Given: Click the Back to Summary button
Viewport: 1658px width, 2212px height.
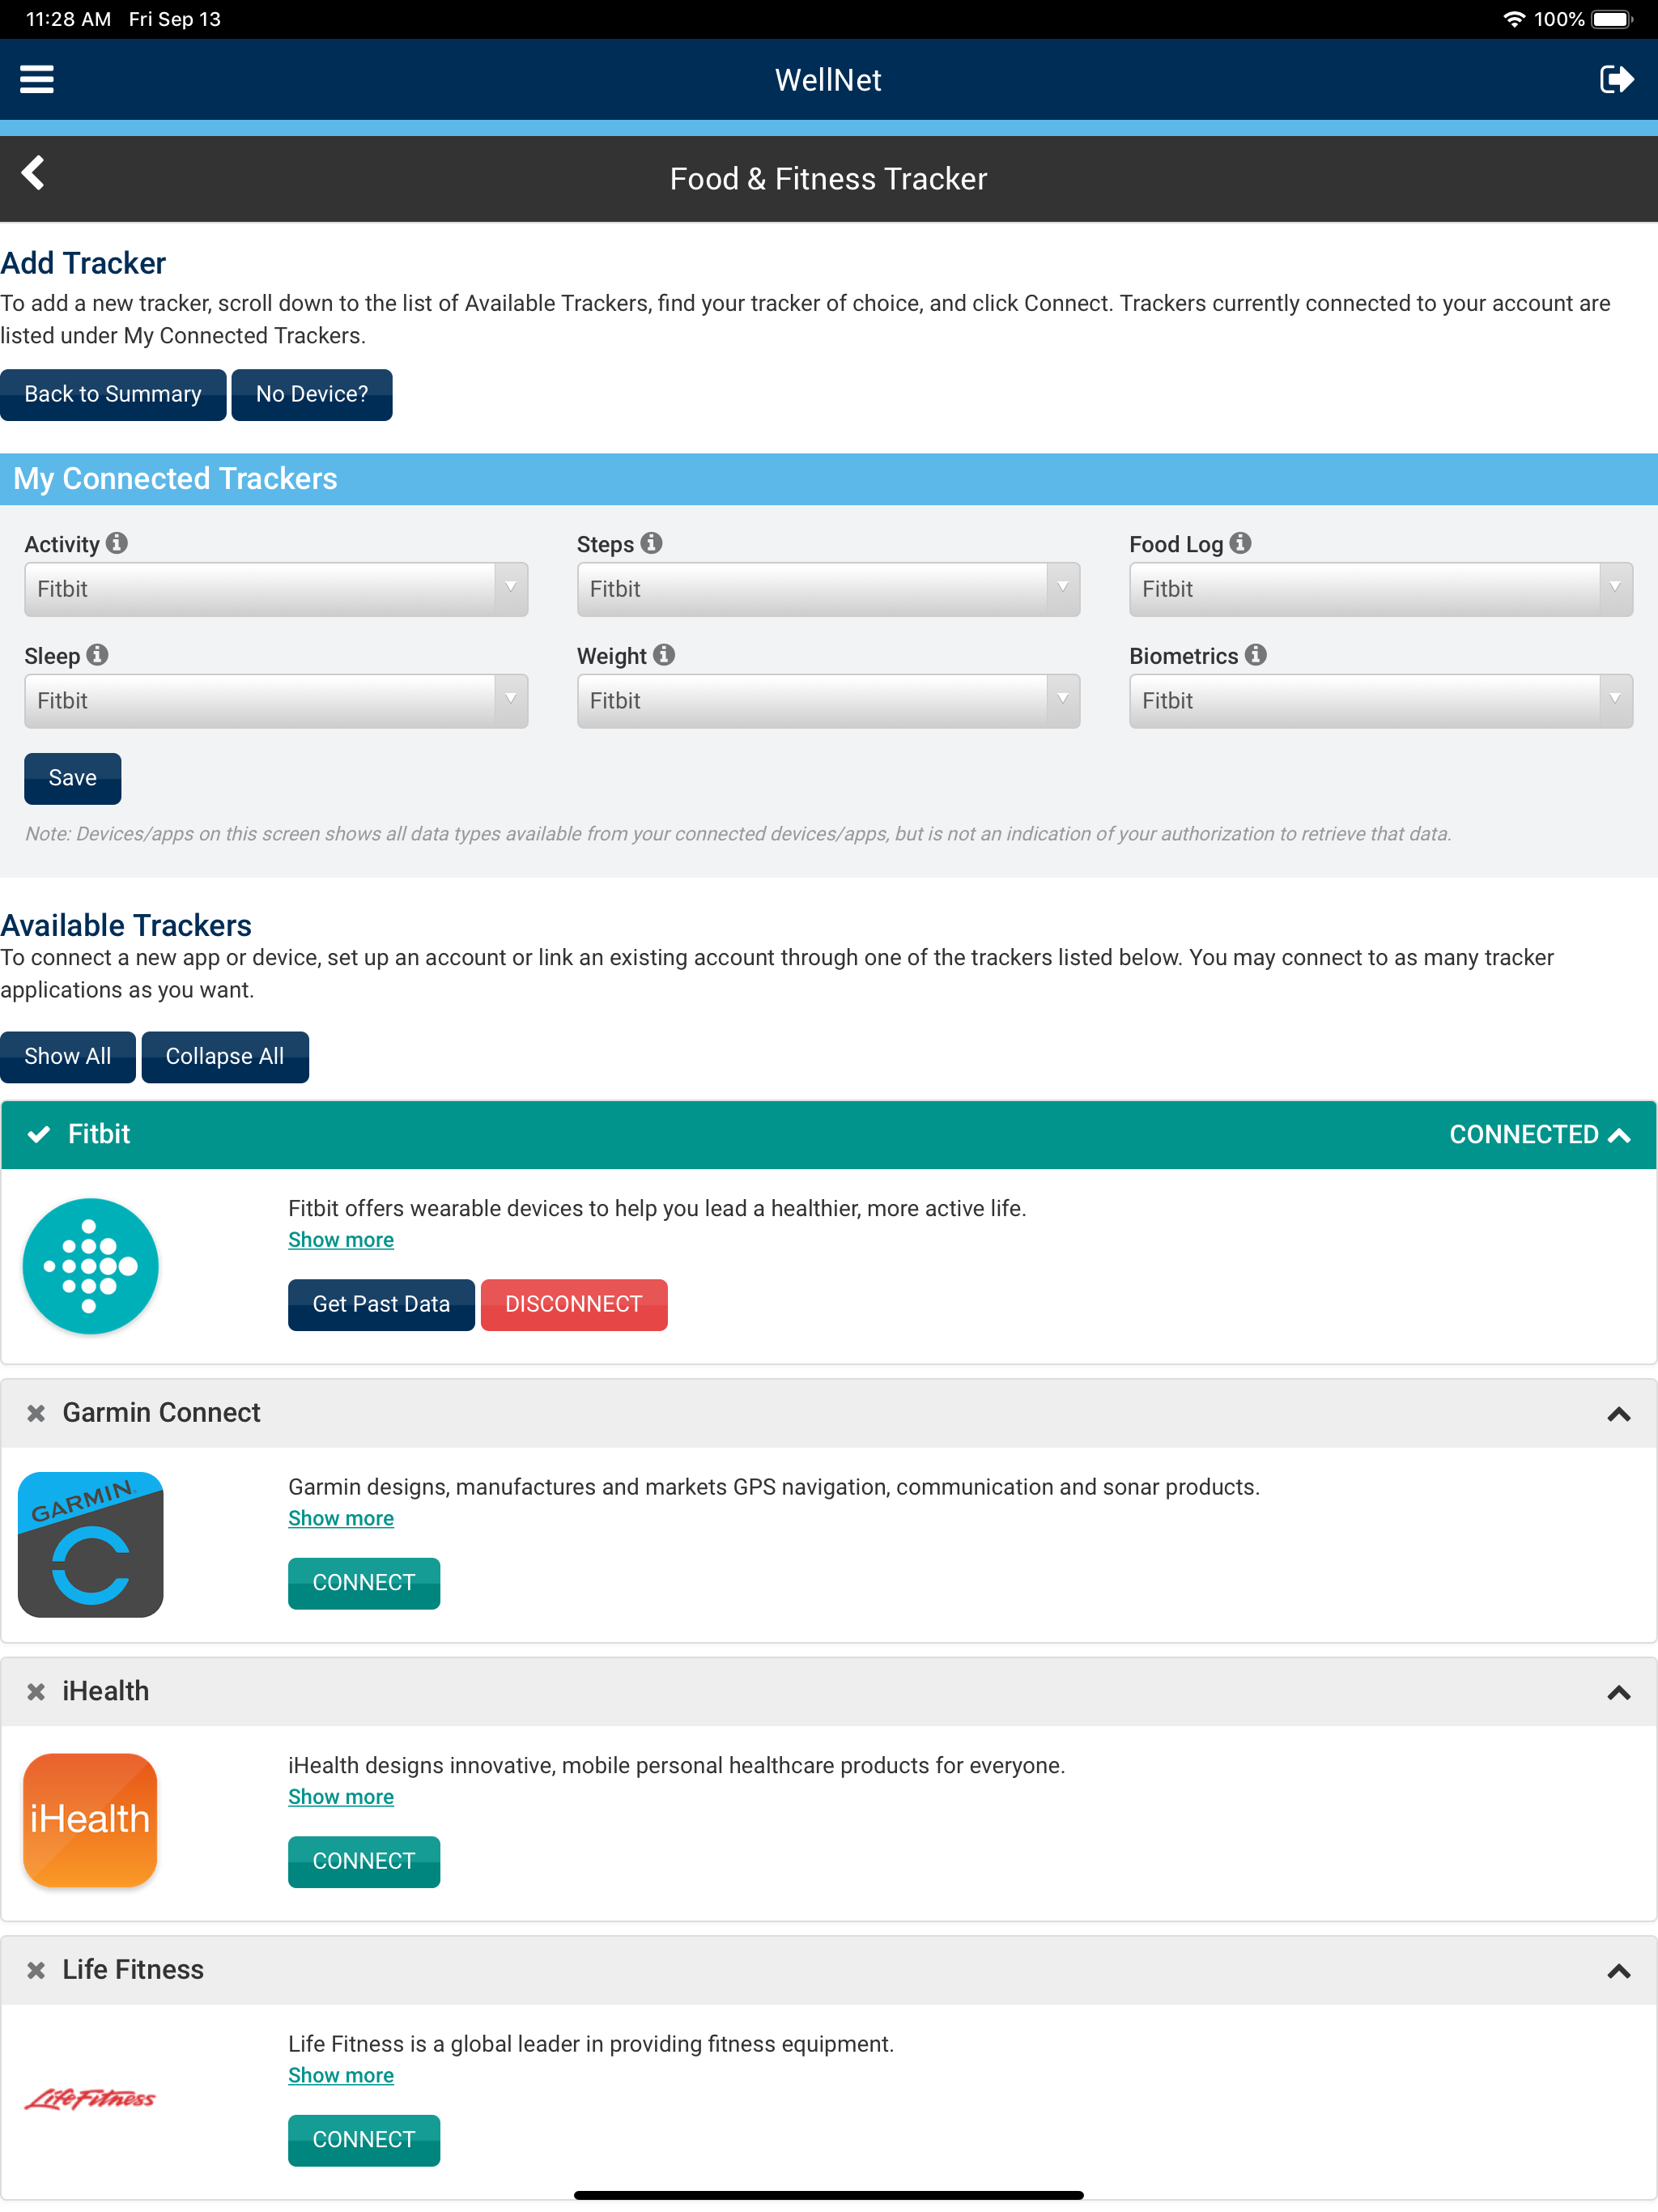Looking at the screenshot, I should click(113, 394).
